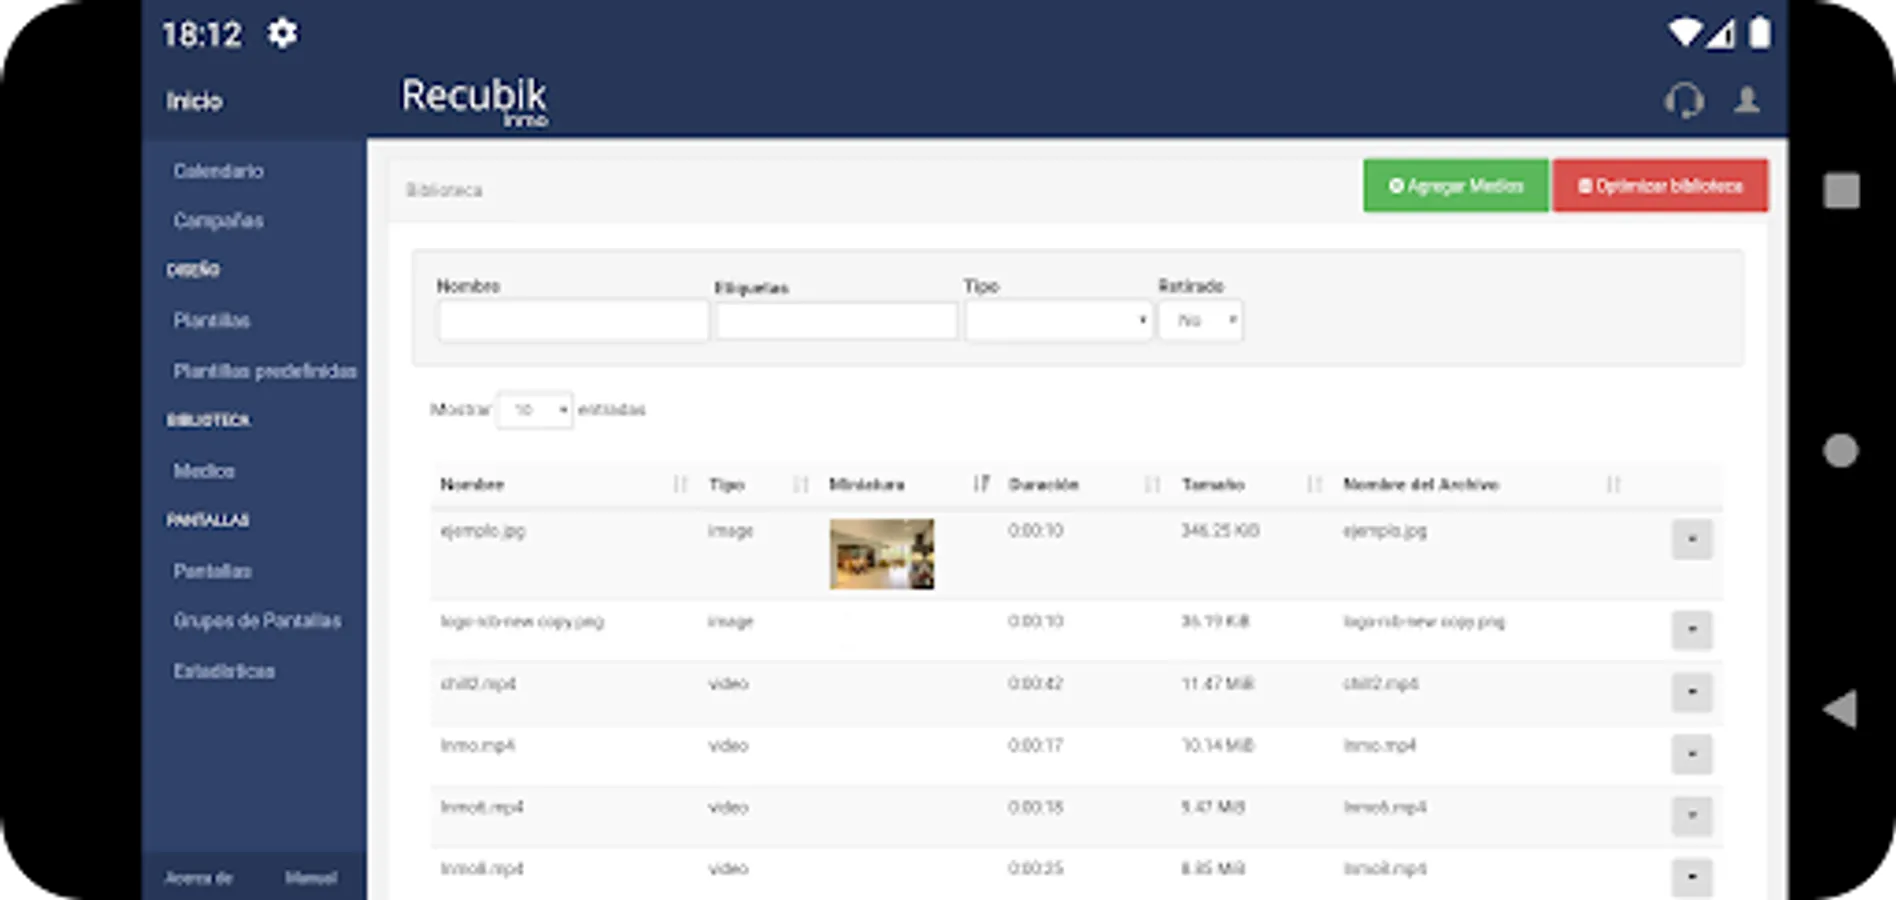This screenshot has height=900, width=1896.
Task: Sort by Duración using its sort icon
Action: pyautogui.click(x=1152, y=485)
